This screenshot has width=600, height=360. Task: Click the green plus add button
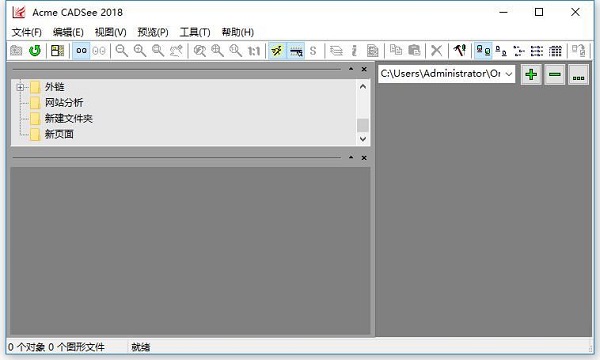pyautogui.click(x=531, y=74)
